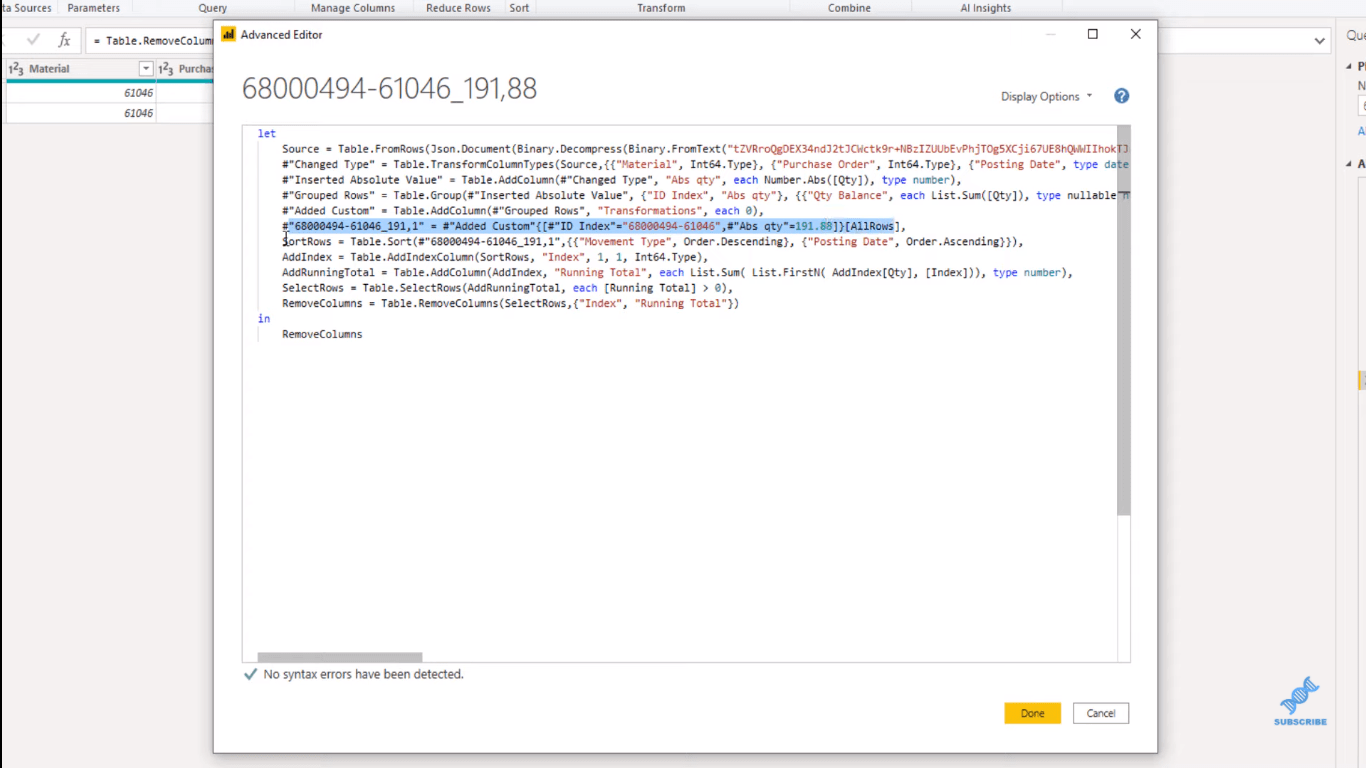Close the Advanced Editor window
Screen dimensions: 1366x768
pyautogui.click(x=1135, y=34)
